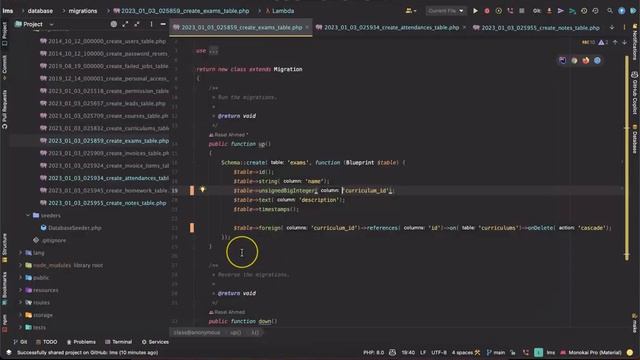This screenshot has height=360, width=640.
Task: Open file in Safari browser icon
Action: 597,60
